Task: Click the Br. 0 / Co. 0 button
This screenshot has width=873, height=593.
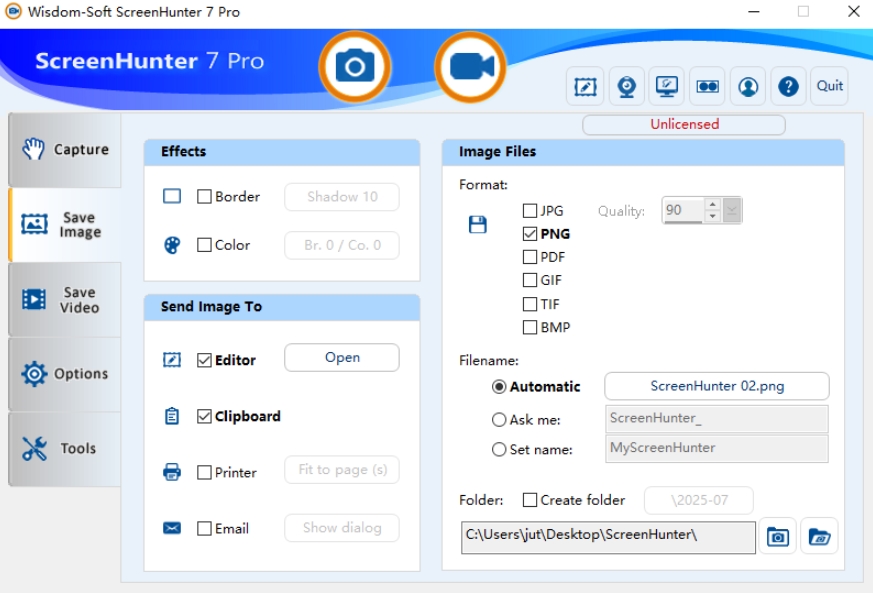Action: pos(342,245)
